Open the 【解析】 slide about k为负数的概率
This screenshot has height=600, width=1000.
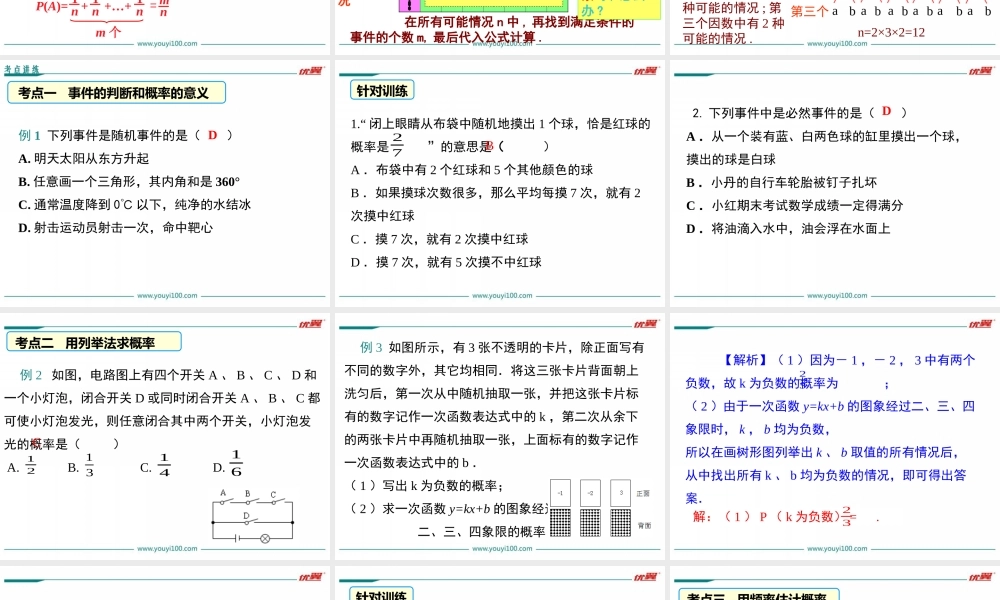click(x=835, y=437)
